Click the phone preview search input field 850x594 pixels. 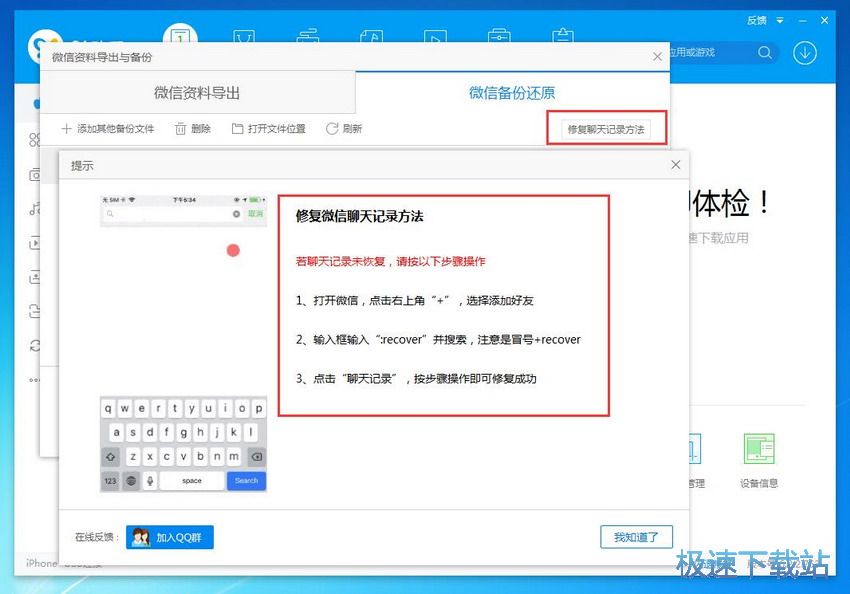click(173, 214)
